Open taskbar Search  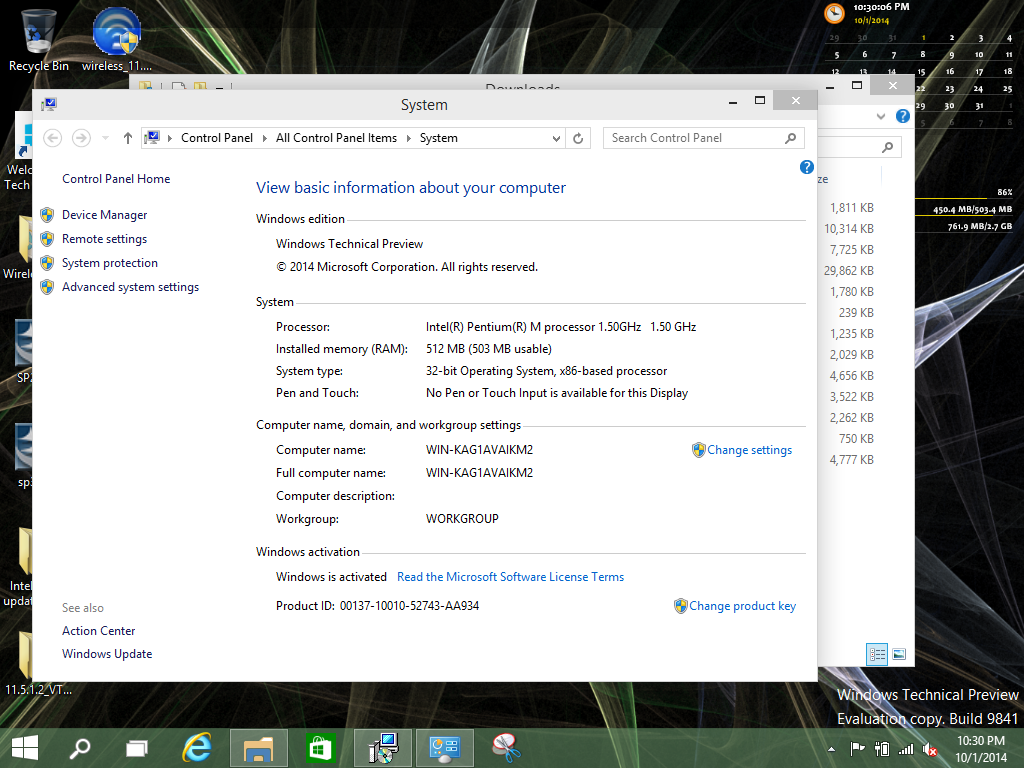pos(80,748)
